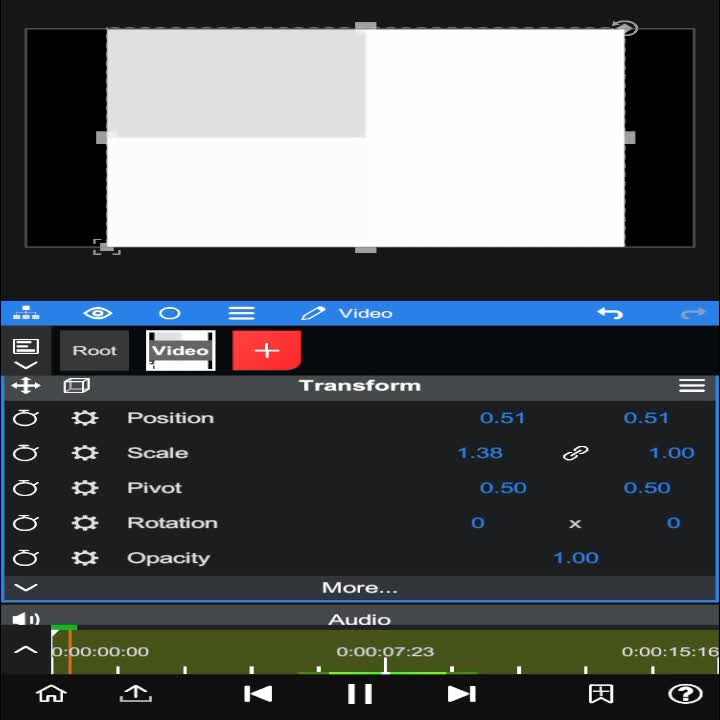Toggle the Position keyframe stopwatch
This screenshot has height=720, width=720.
tap(26, 417)
